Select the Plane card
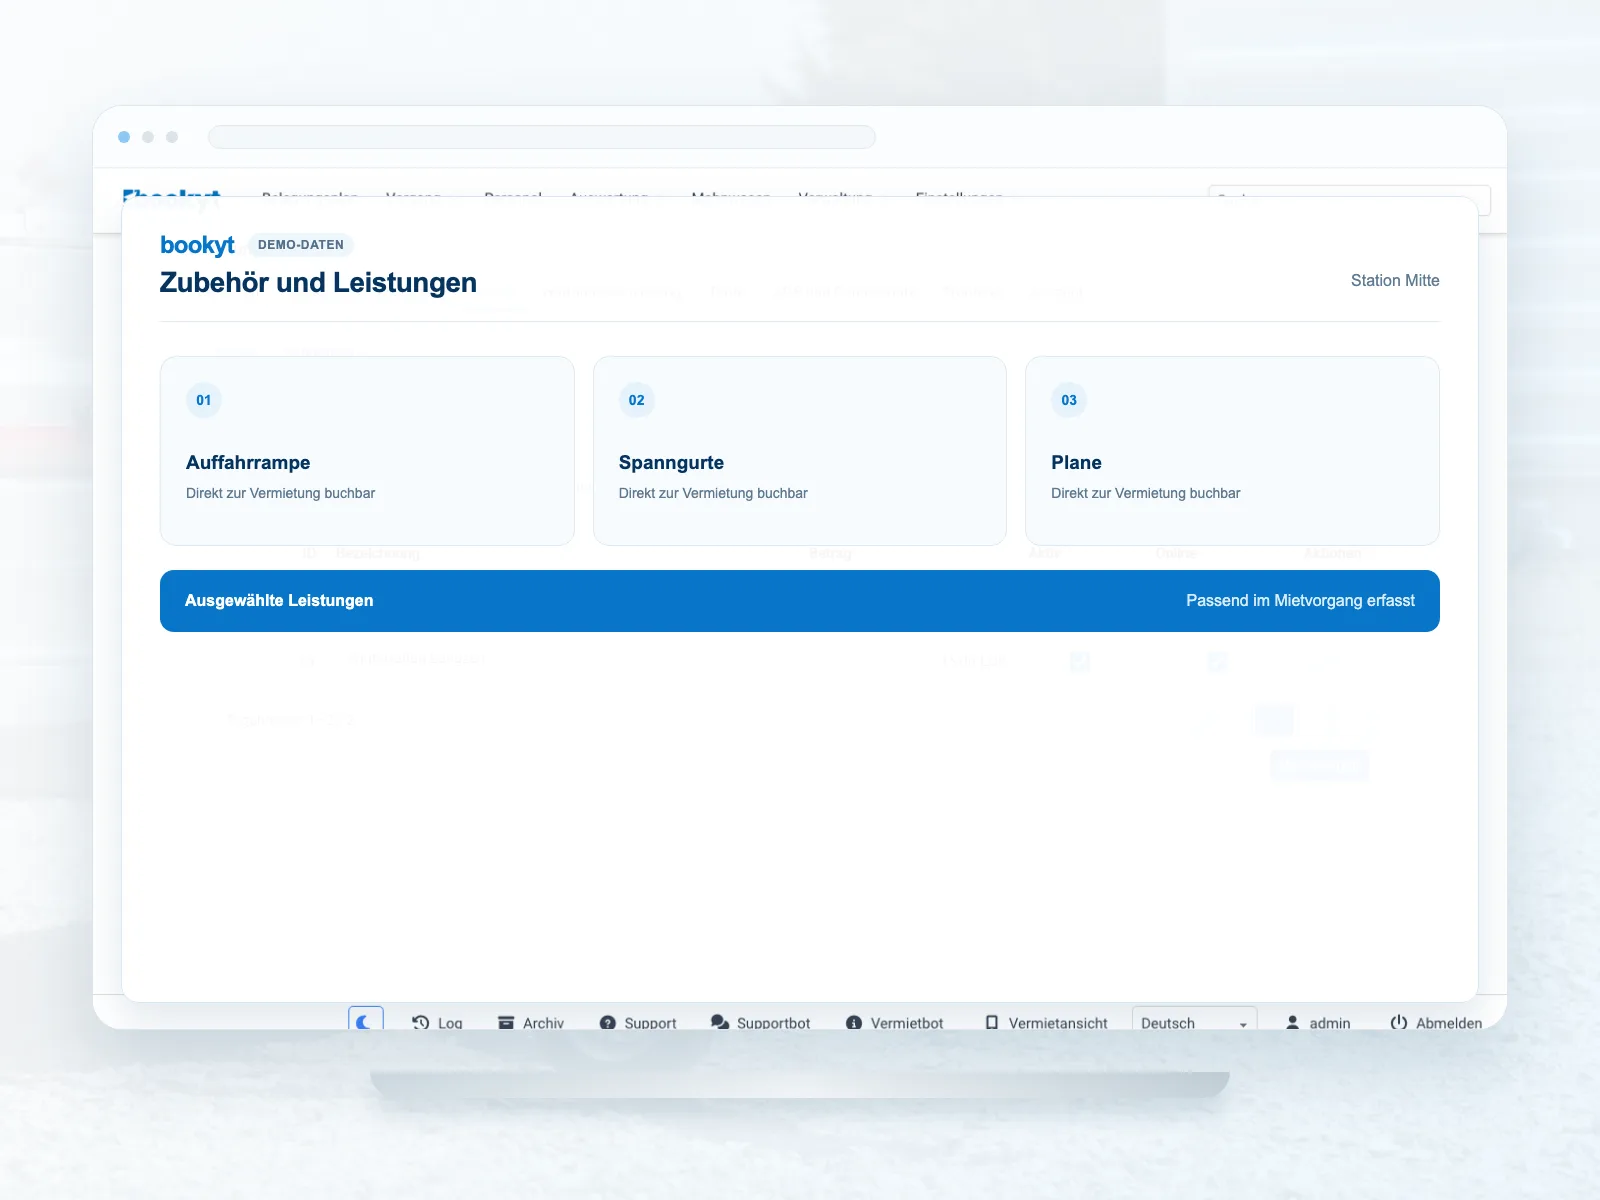 point(1232,451)
